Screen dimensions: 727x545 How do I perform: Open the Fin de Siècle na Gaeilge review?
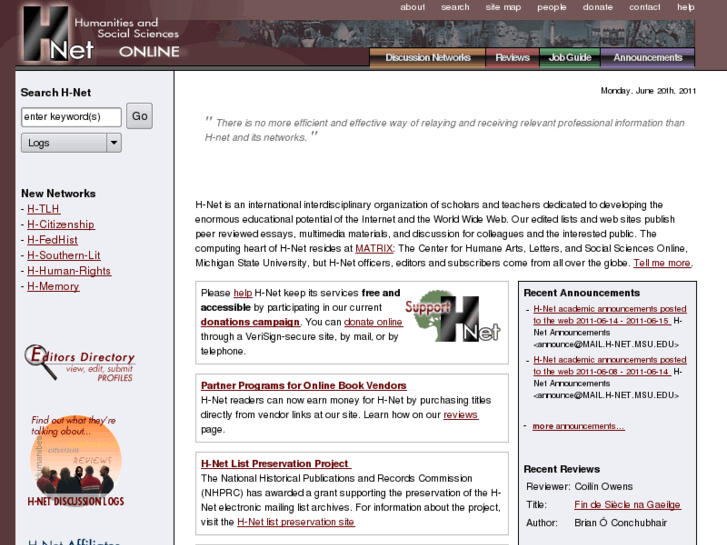[x=627, y=505]
